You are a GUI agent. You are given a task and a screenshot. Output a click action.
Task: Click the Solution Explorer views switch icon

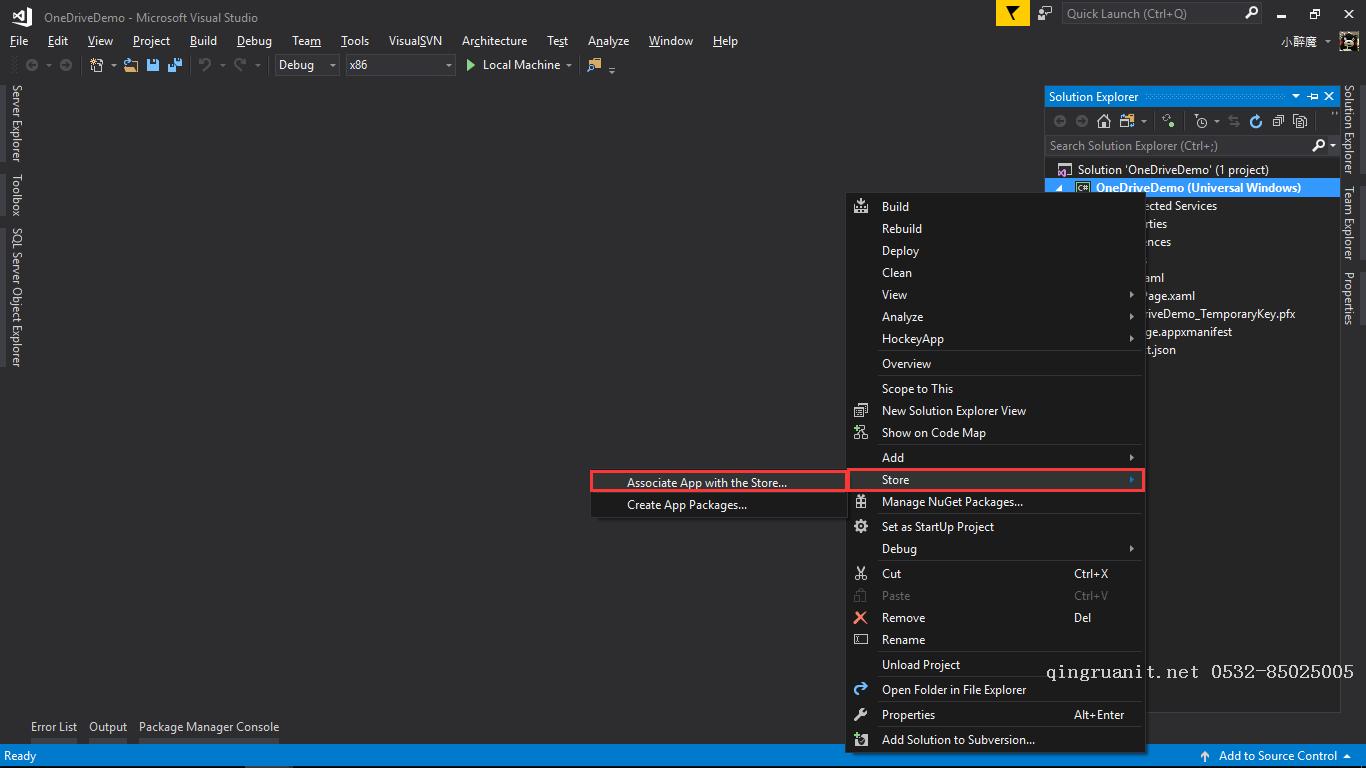(x=1127, y=121)
